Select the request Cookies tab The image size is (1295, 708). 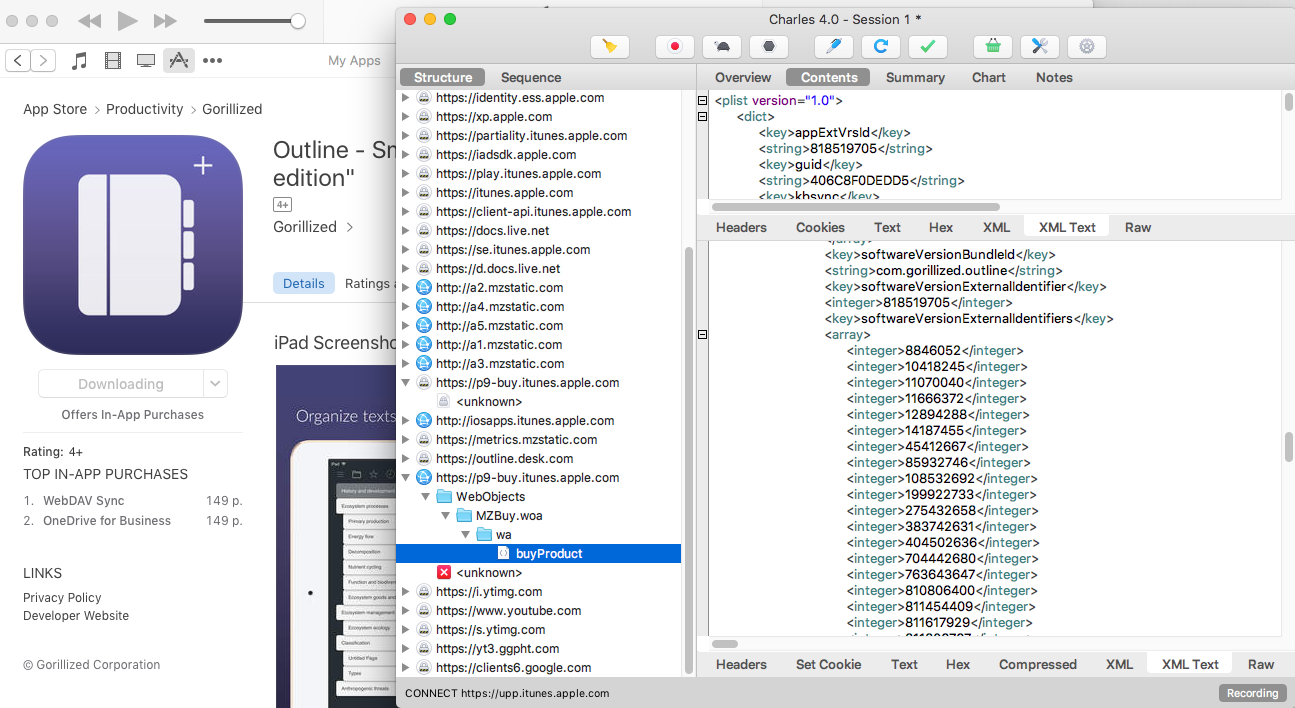820,227
